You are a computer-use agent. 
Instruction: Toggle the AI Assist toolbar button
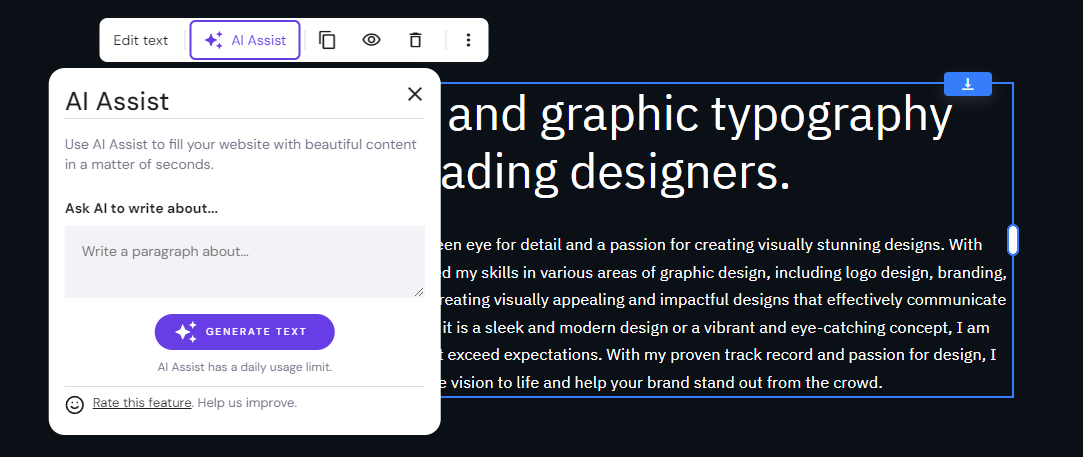pos(245,40)
